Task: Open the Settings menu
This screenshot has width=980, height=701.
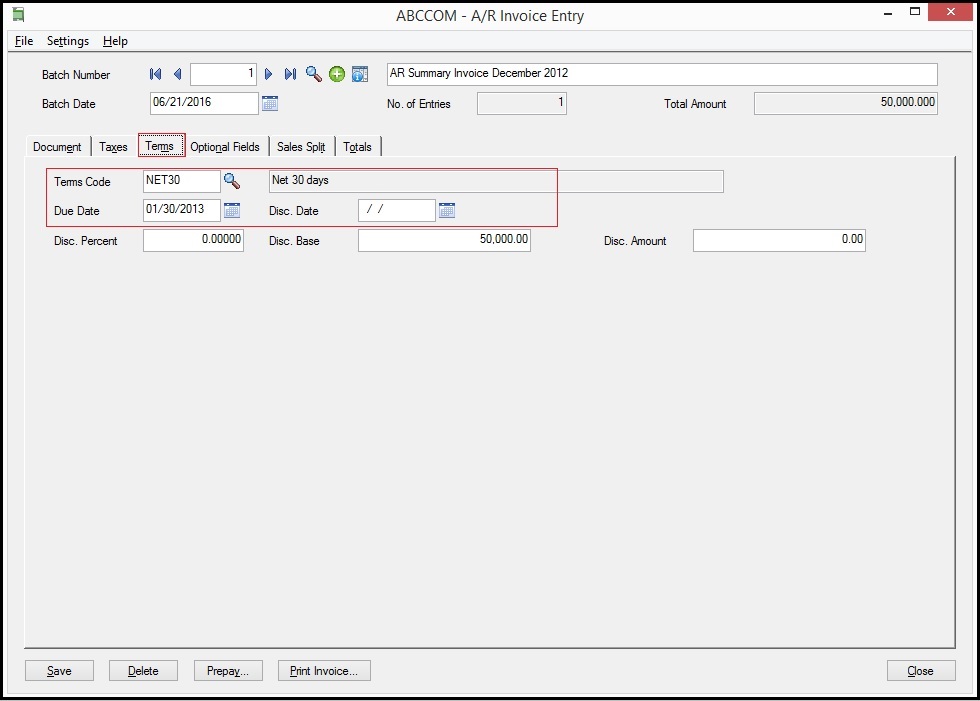Action: pyautogui.click(x=68, y=41)
